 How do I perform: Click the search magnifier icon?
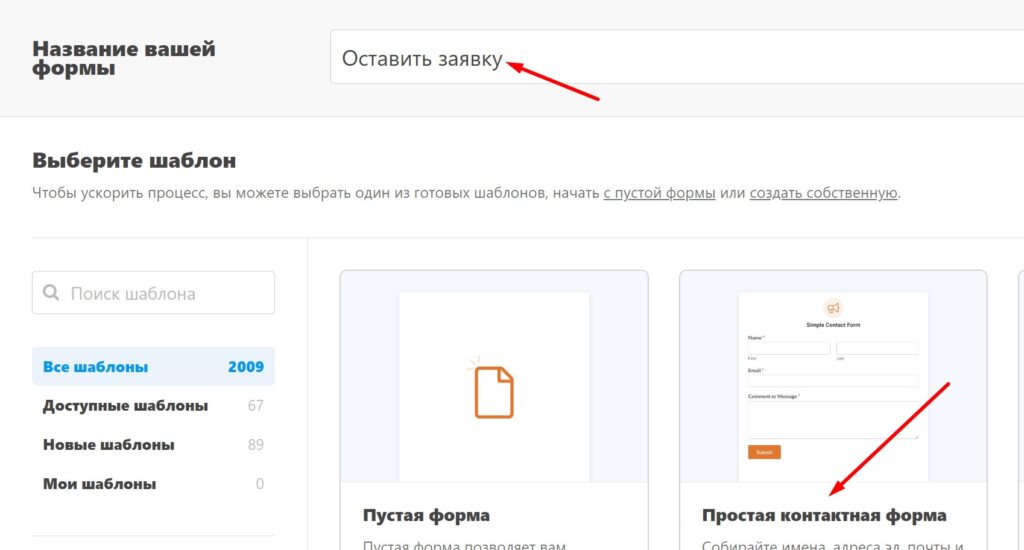(51, 293)
